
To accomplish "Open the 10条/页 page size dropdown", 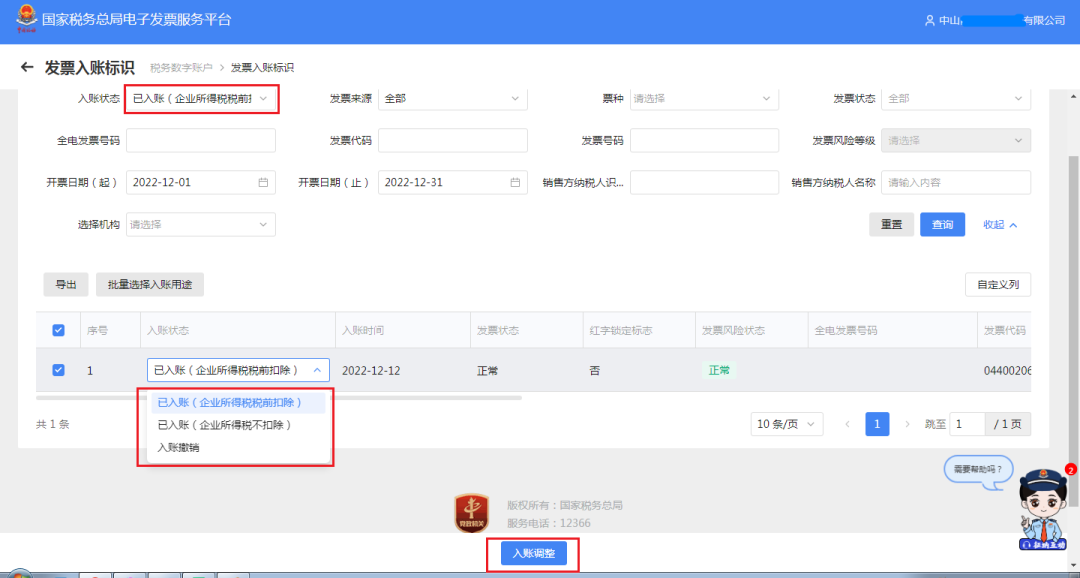I will coord(786,424).
